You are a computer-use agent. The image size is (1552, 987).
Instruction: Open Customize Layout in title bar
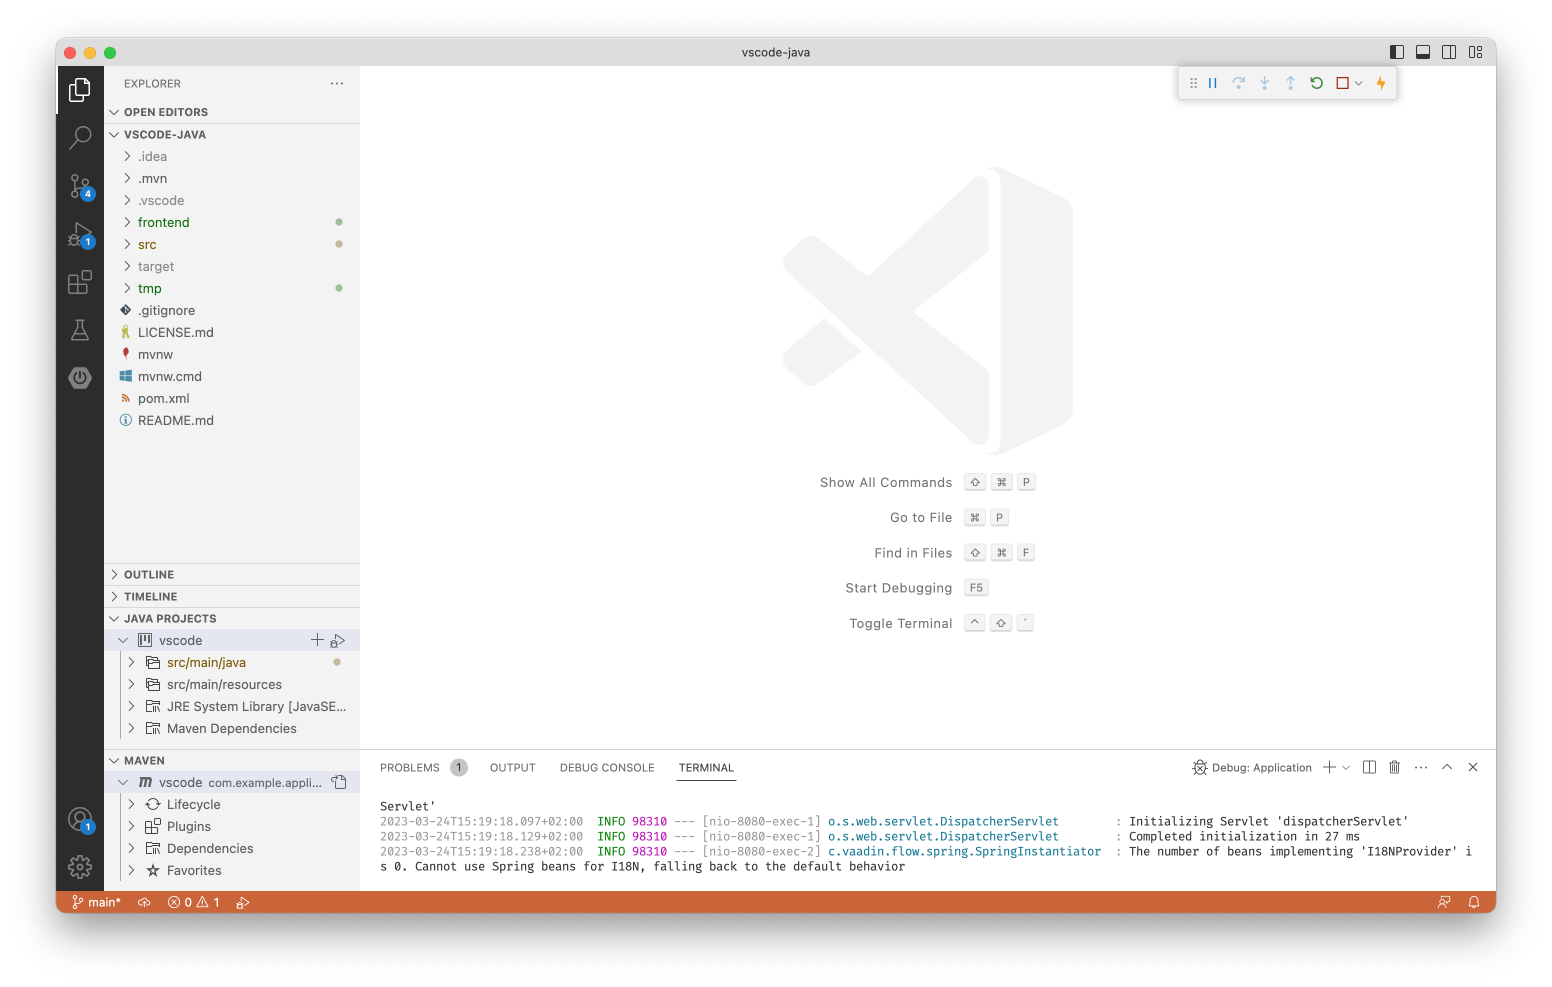click(x=1476, y=52)
